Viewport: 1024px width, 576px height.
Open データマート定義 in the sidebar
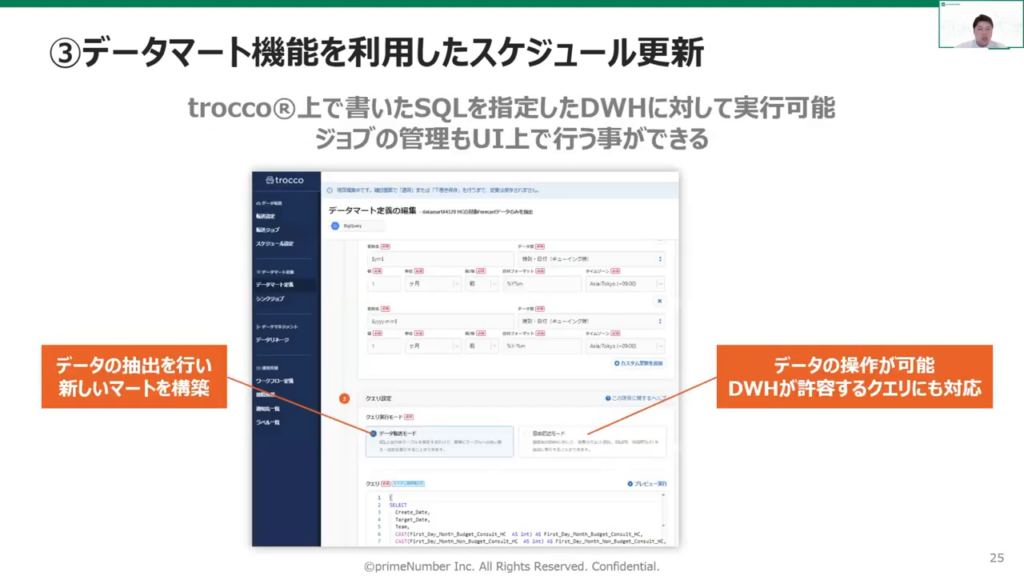[274, 284]
